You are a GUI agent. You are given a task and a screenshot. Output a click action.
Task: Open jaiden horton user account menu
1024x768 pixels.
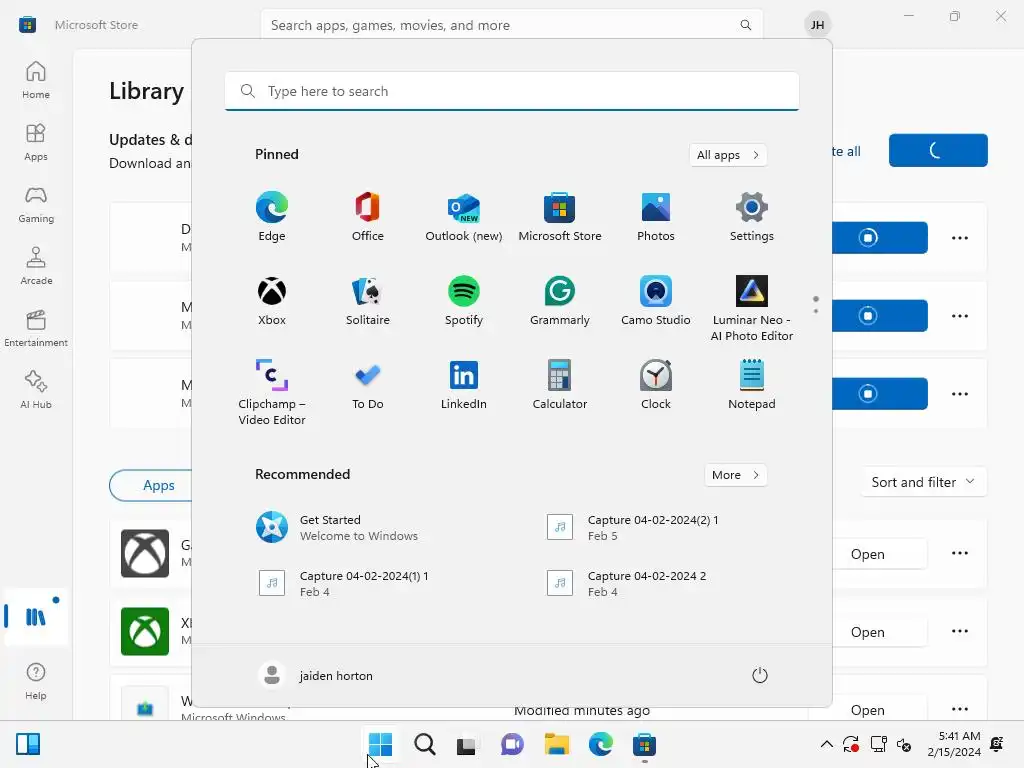click(x=316, y=675)
